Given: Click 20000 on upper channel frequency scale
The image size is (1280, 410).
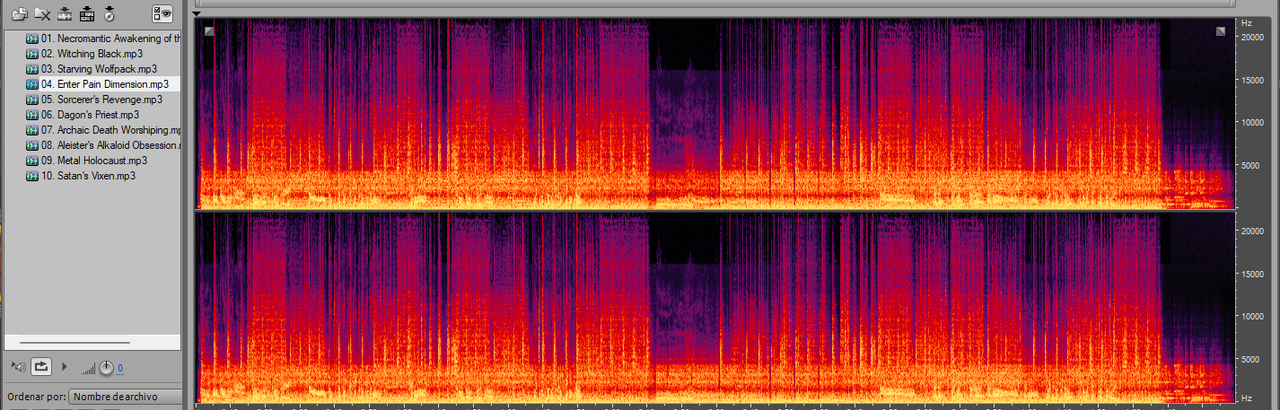Looking at the screenshot, I should point(1254,36).
